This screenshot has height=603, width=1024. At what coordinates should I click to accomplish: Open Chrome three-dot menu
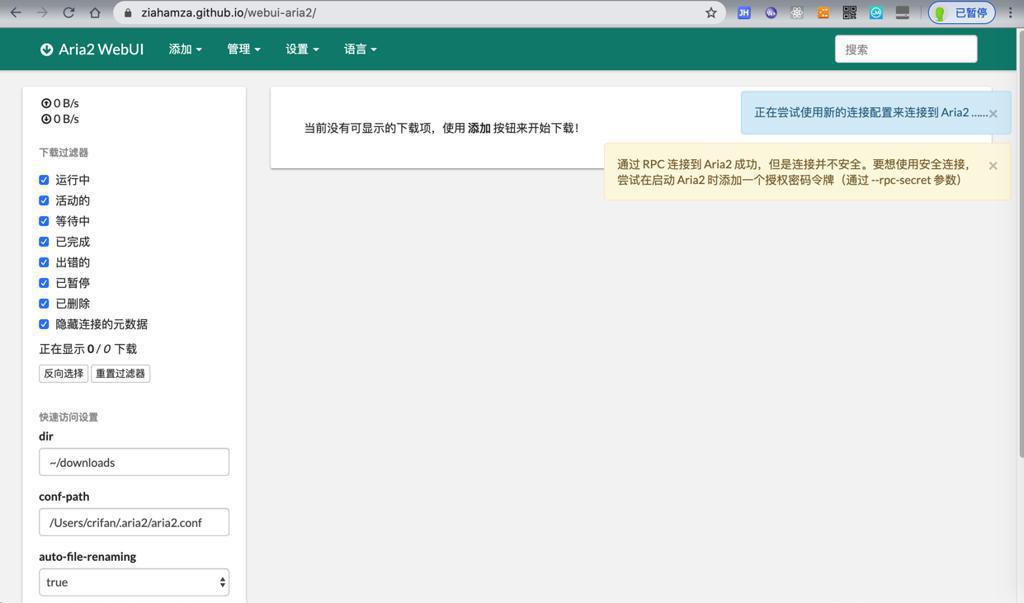coord(1010,12)
